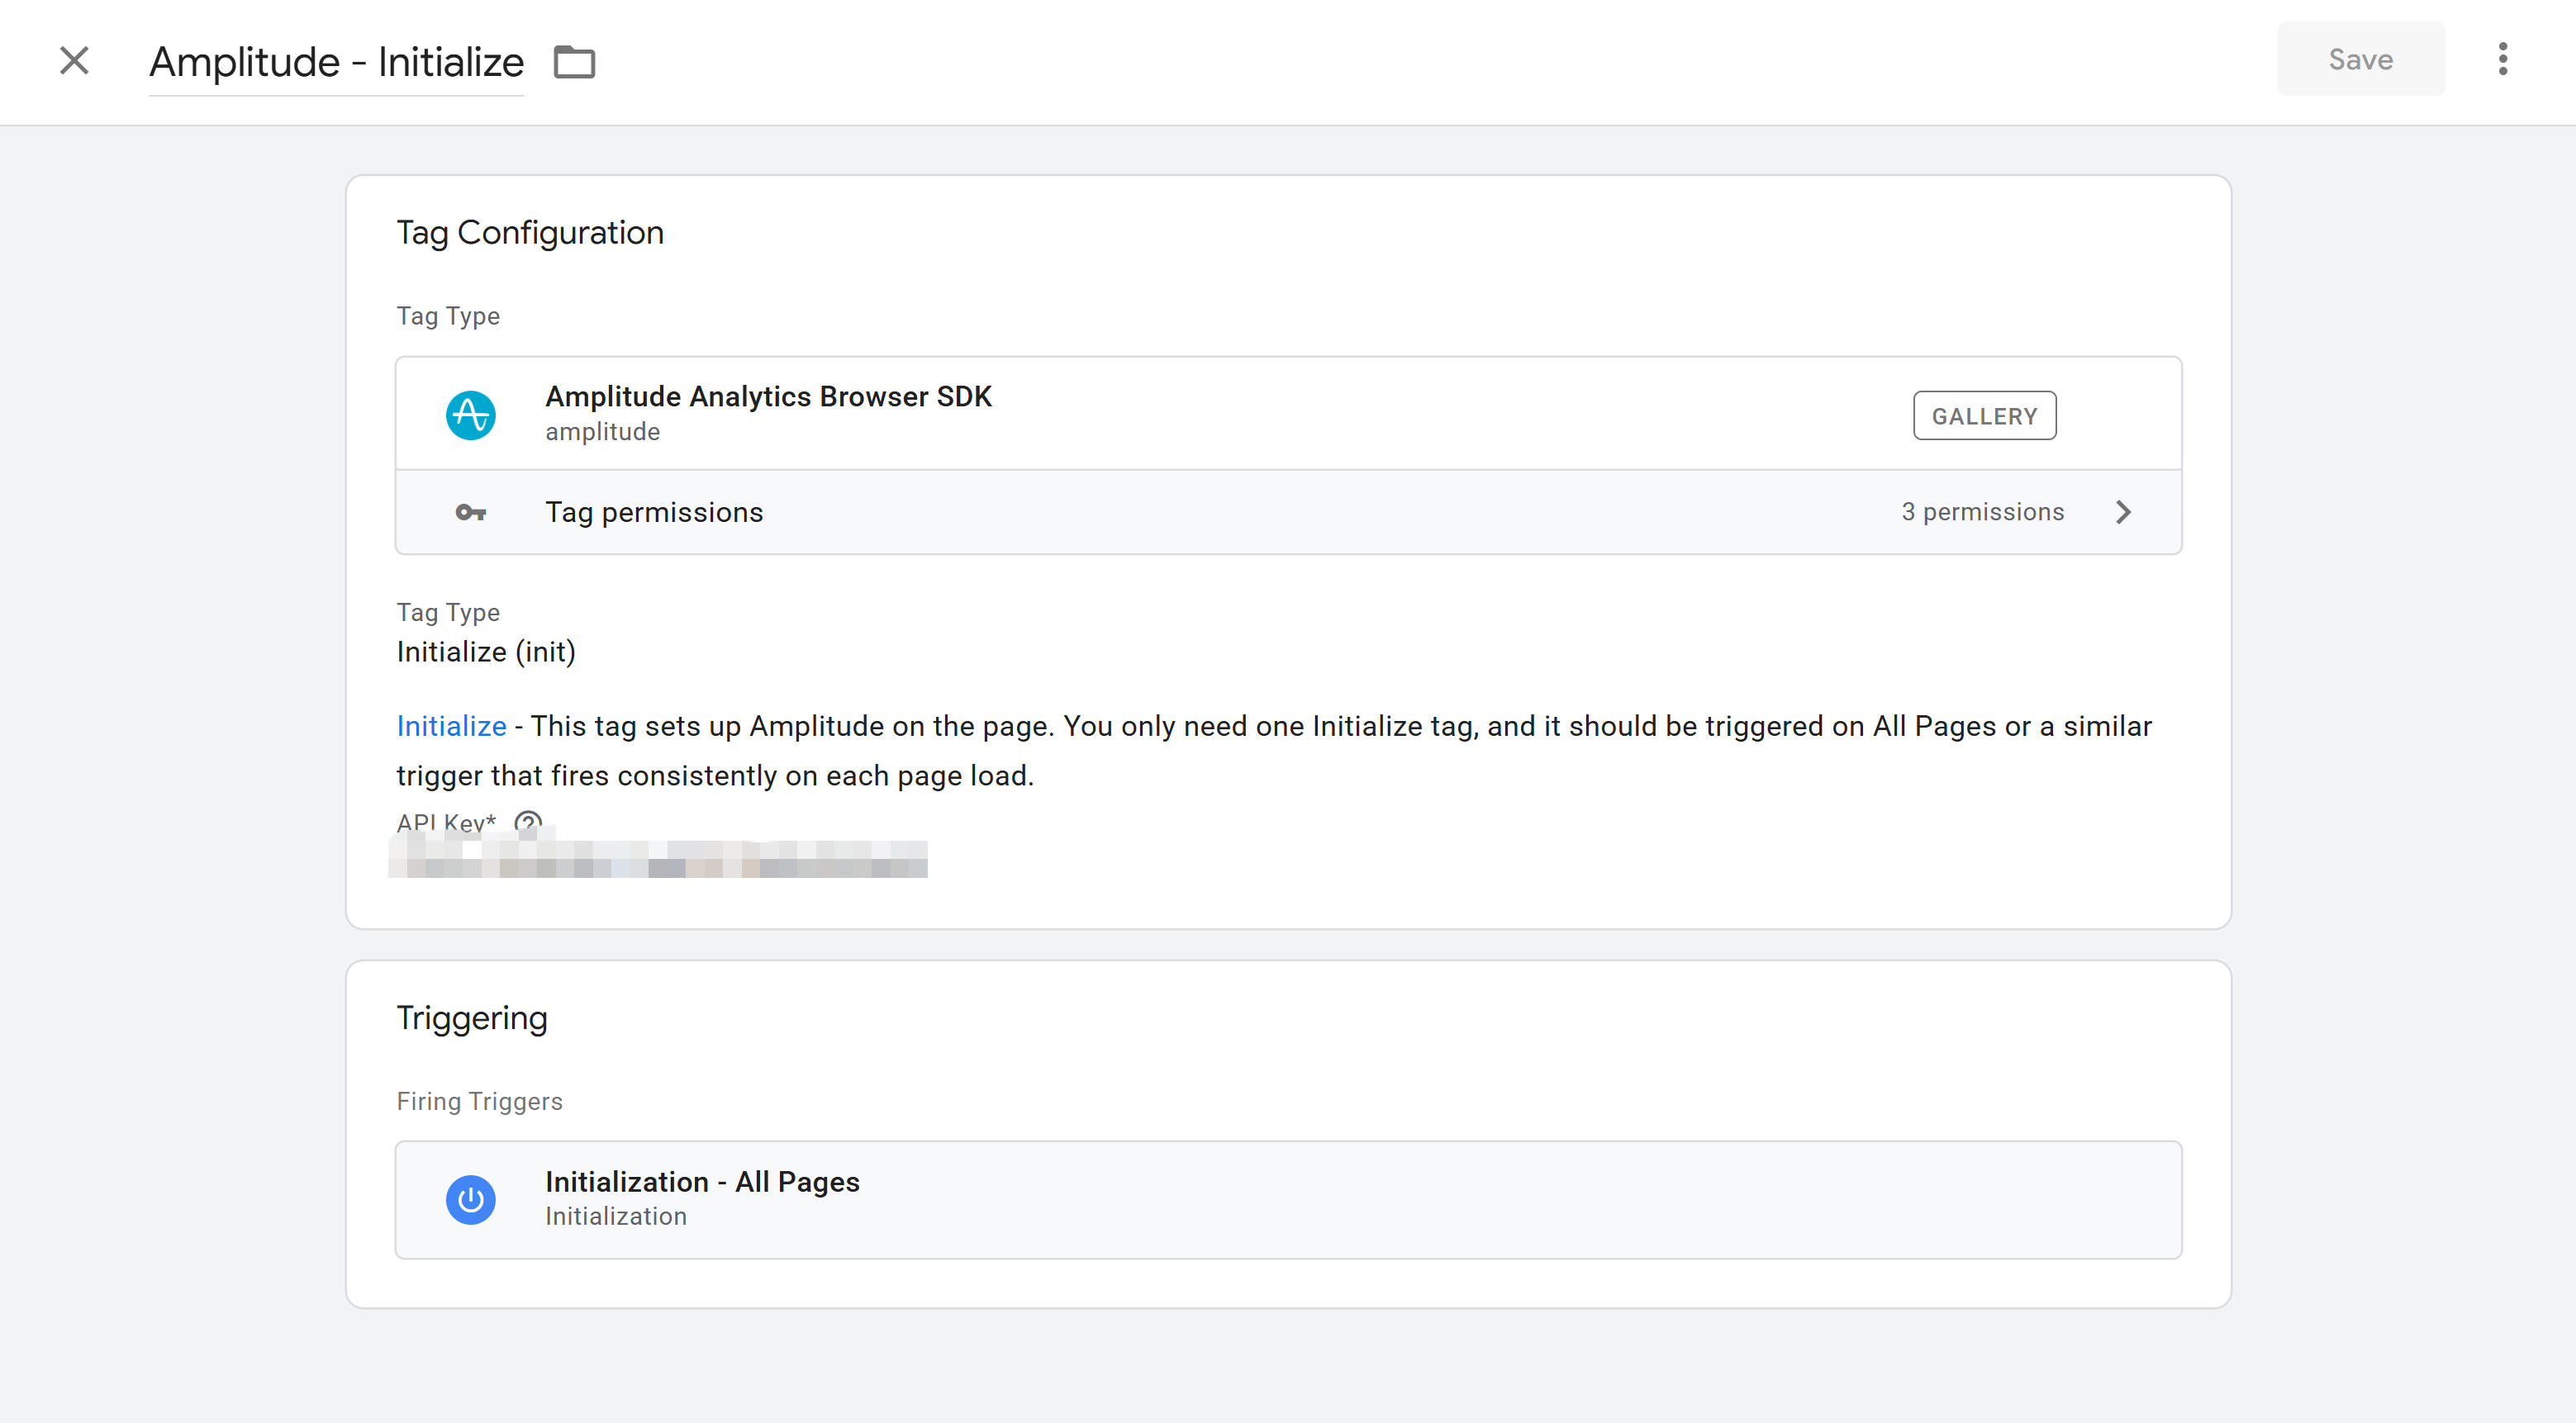Open the Initialize documentation link
This screenshot has height=1423, width=2576.
click(451, 727)
